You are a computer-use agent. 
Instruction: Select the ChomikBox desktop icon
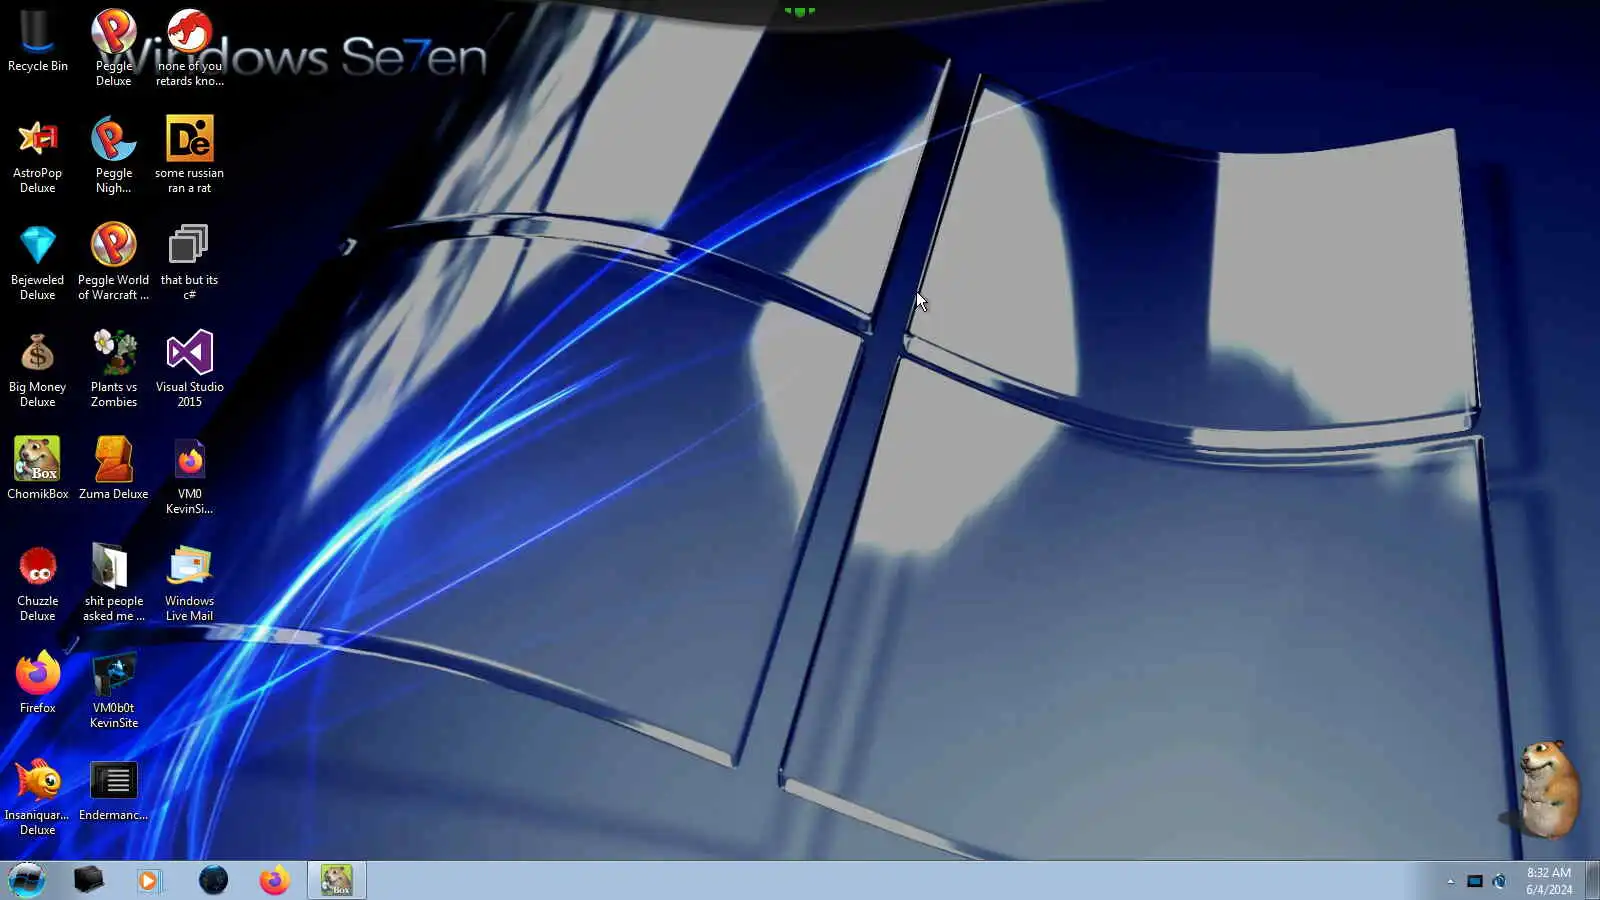pos(37,469)
